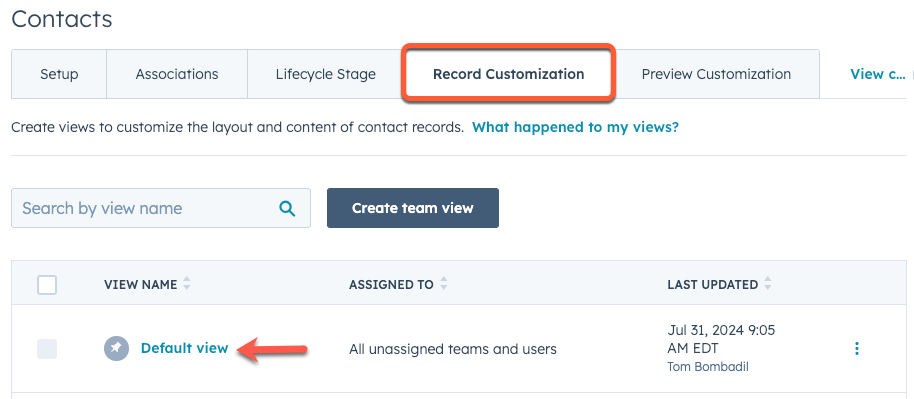Tick the Default view row checkbox
914x399 pixels.
click(47, 349)
